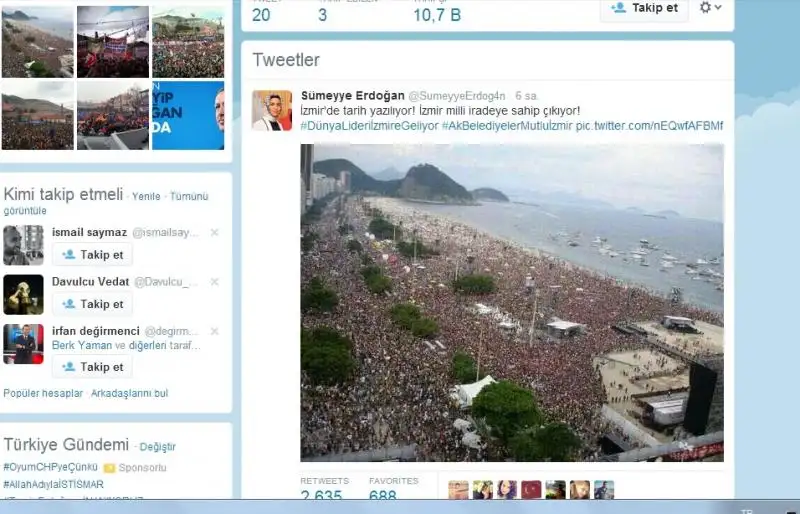This screenshot has width=800, height=514.
Task: Click the top Takip et follow button
Action: click(x=644, y=8)
